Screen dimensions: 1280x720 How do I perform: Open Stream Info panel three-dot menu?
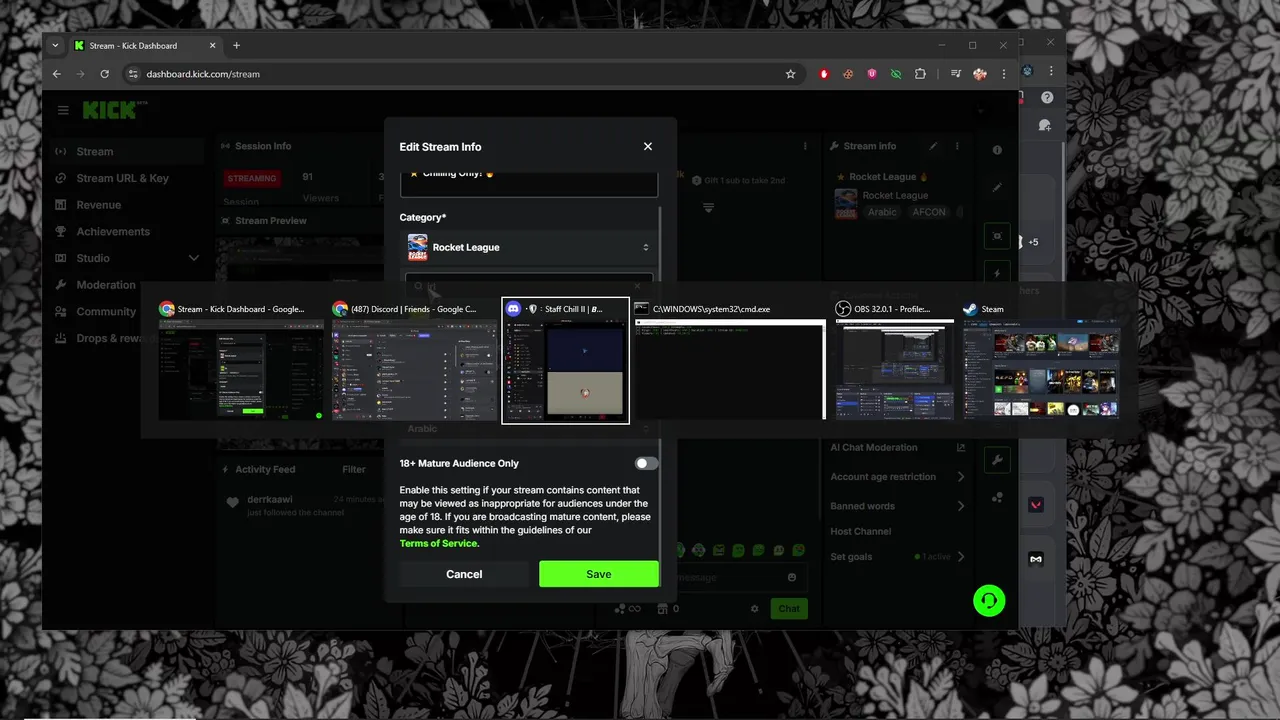click(x=957, y=146)
